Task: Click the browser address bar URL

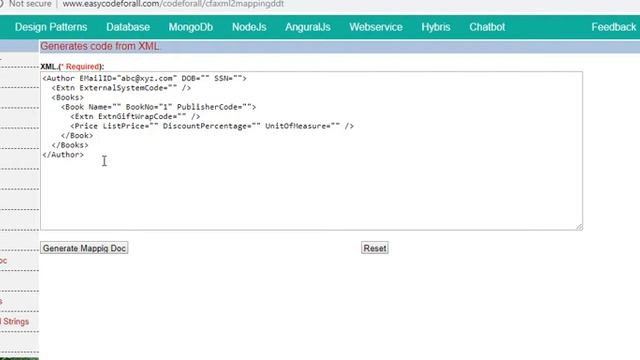Action: point(173,4)
